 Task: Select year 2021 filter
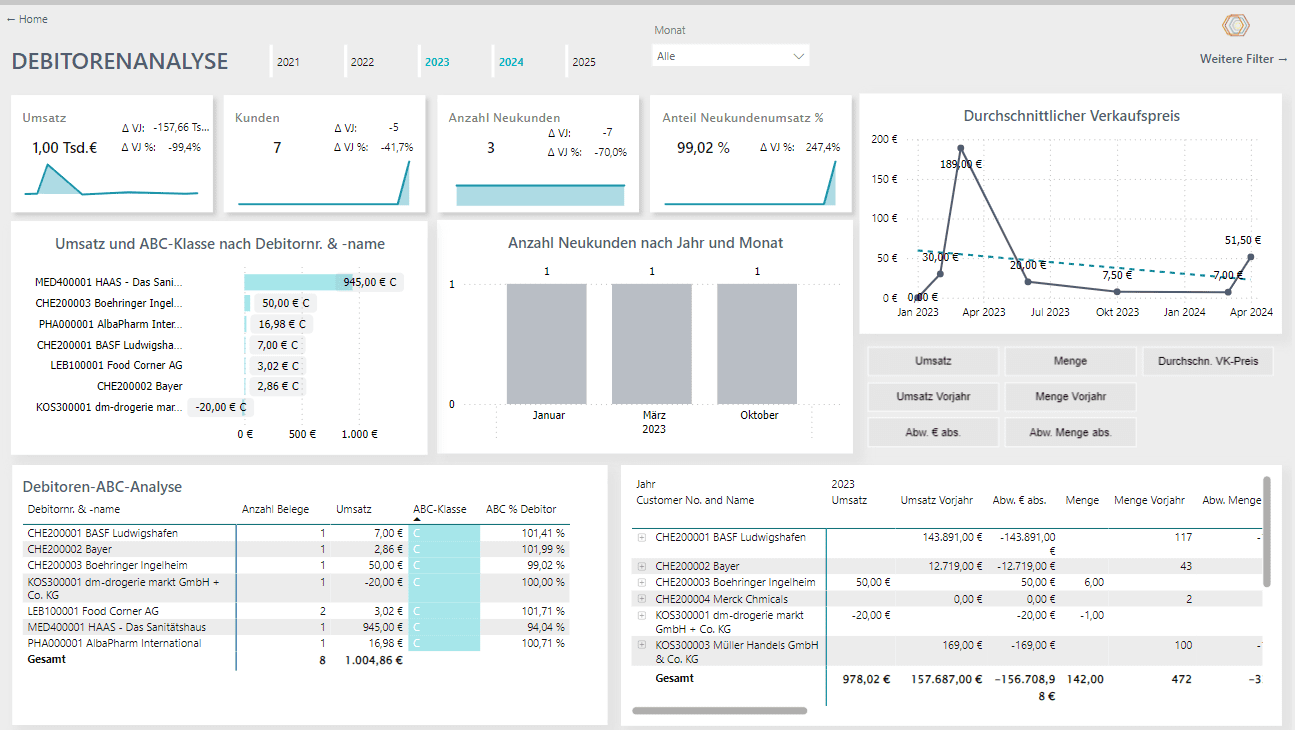pyautogui.click(x=288, y=62)
